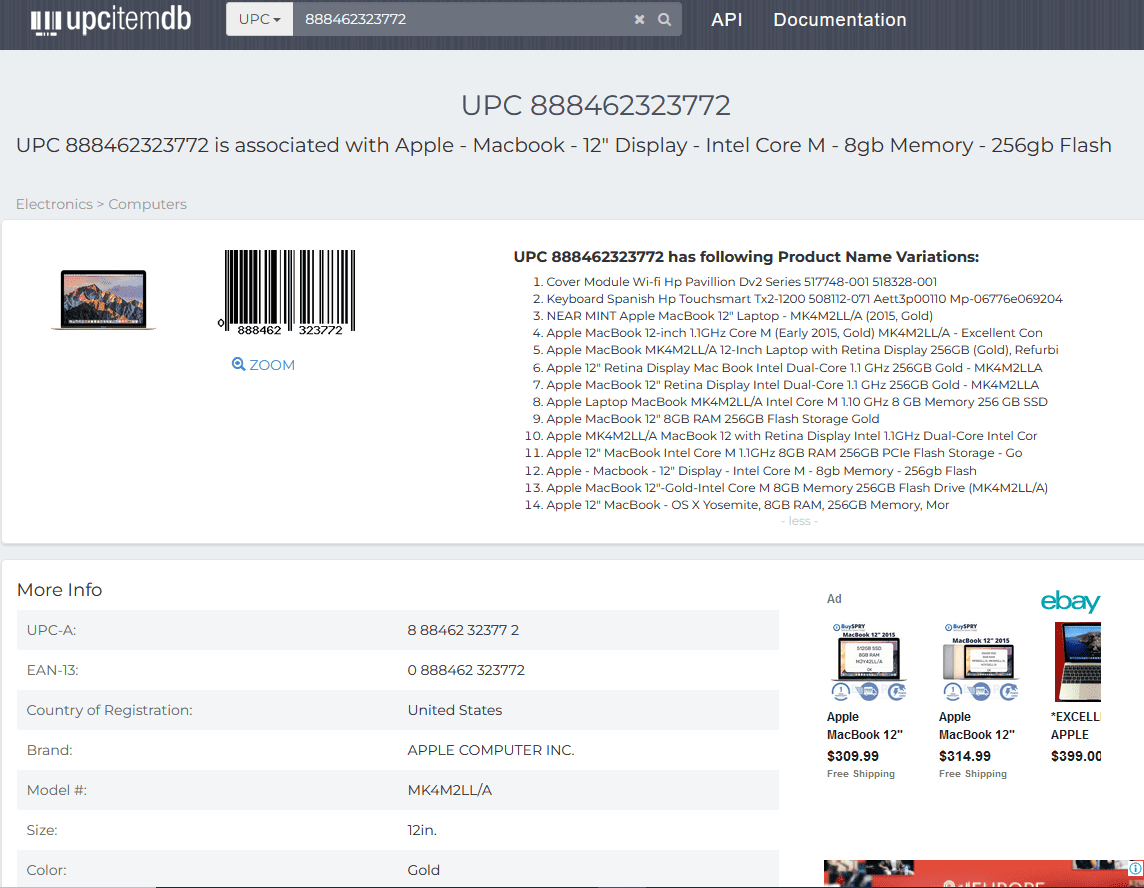Open the Documentation menu item
Screen dimensions: 1144x888
point(839,20)
